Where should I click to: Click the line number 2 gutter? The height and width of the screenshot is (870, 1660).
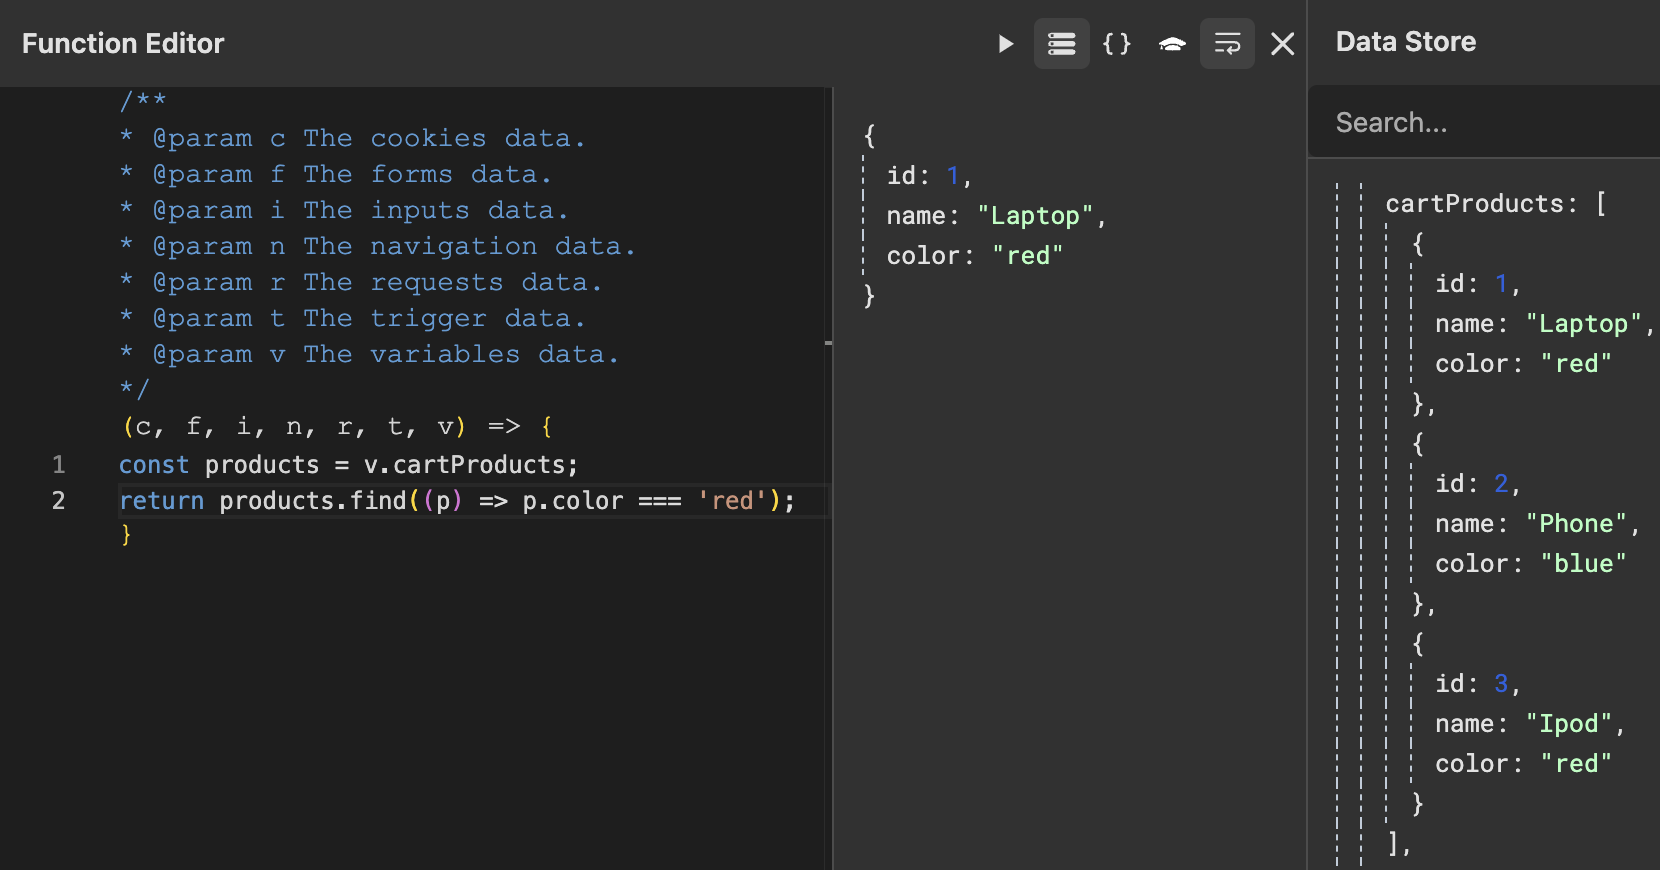click(x=59, y=500)
